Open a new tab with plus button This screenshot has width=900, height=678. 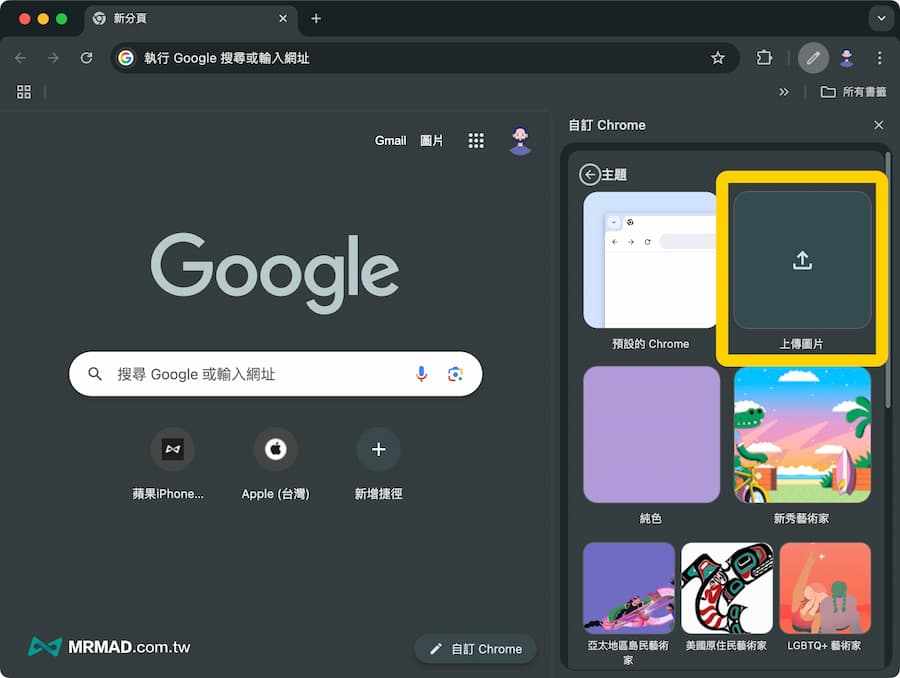coord(316,19)
